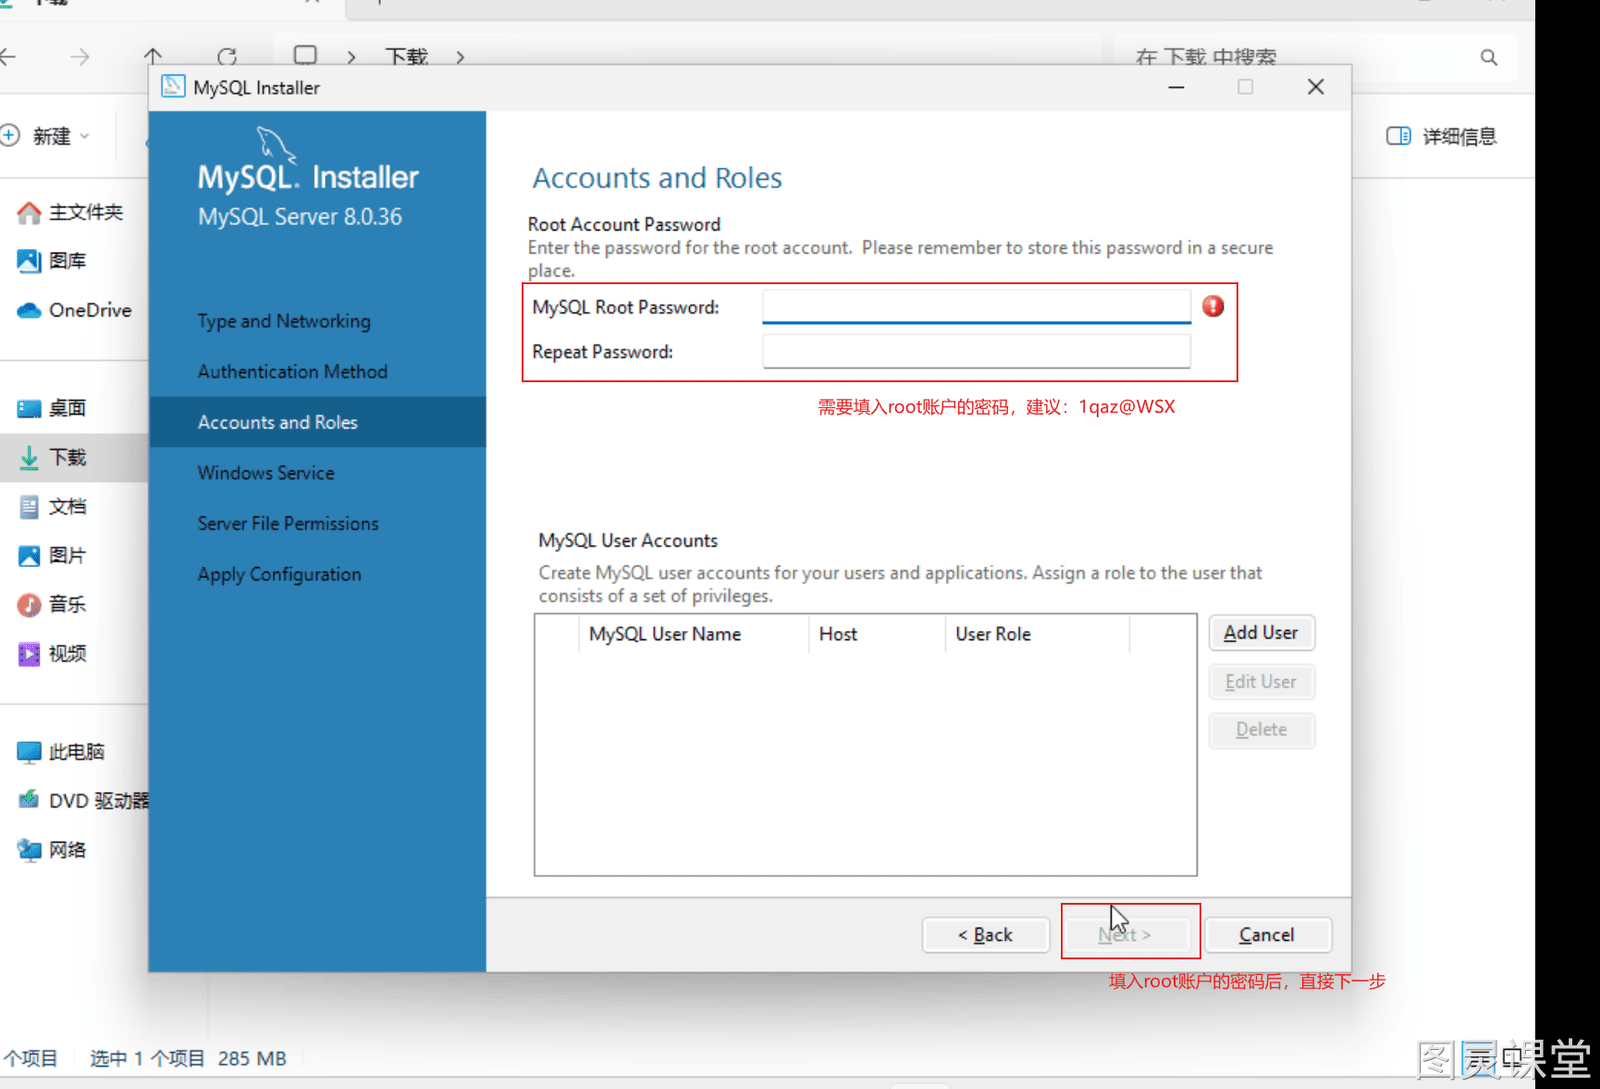
Task: Click the Delete user button
Action: click(1261, 730)
